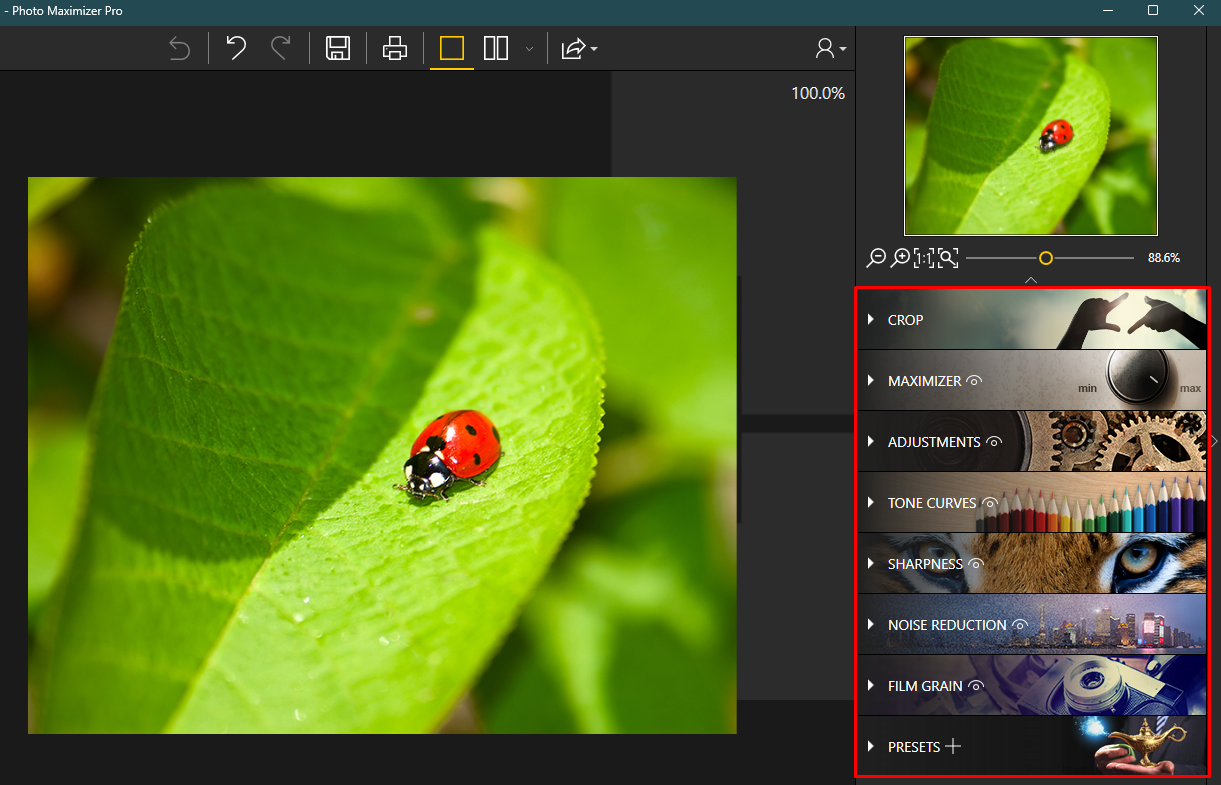
Task: Click the zoom-out magnifier icon
Action: click(x=875, y=257)
